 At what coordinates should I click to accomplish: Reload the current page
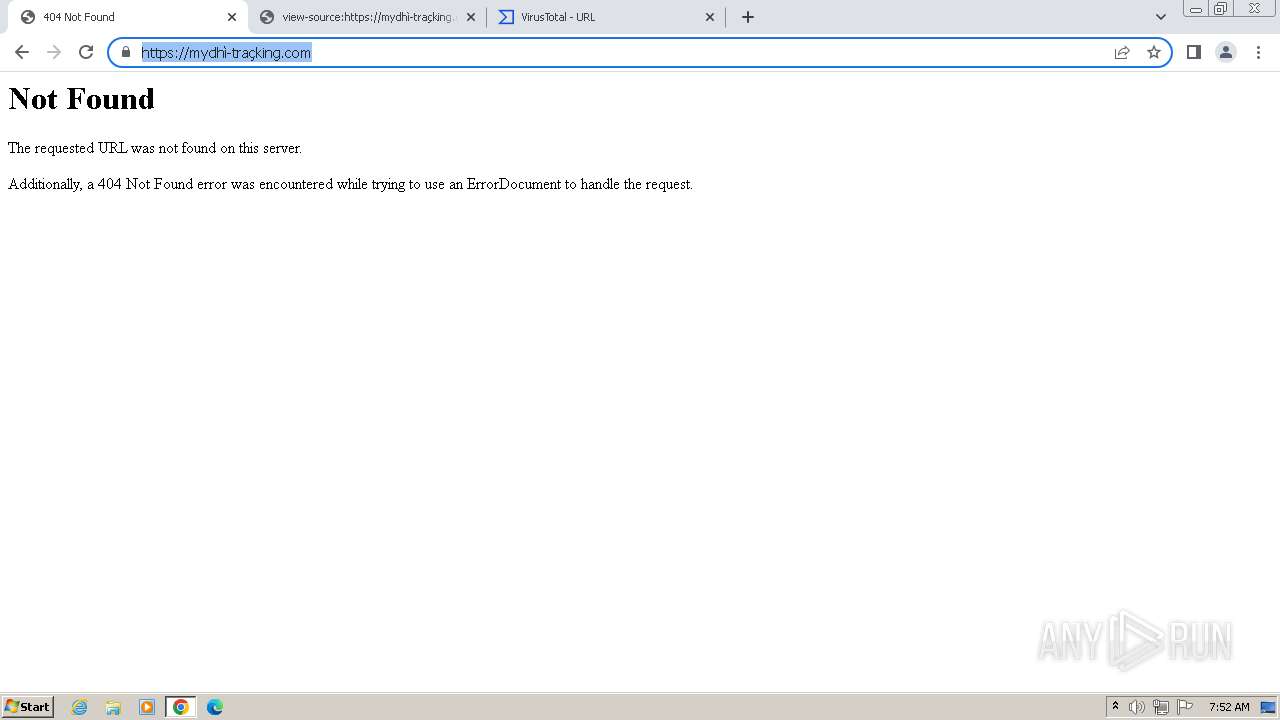click(x=86, y=52)
